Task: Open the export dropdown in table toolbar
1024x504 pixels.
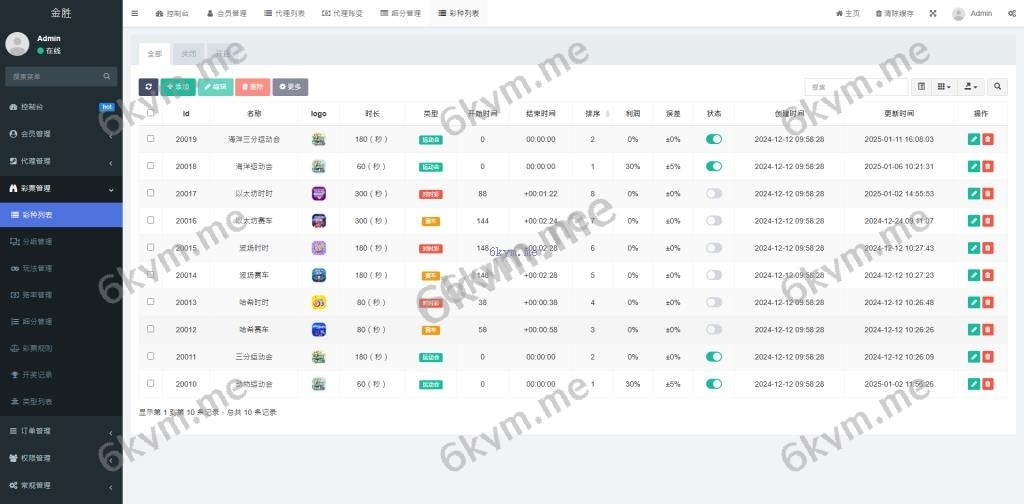Action: point(971,87)
